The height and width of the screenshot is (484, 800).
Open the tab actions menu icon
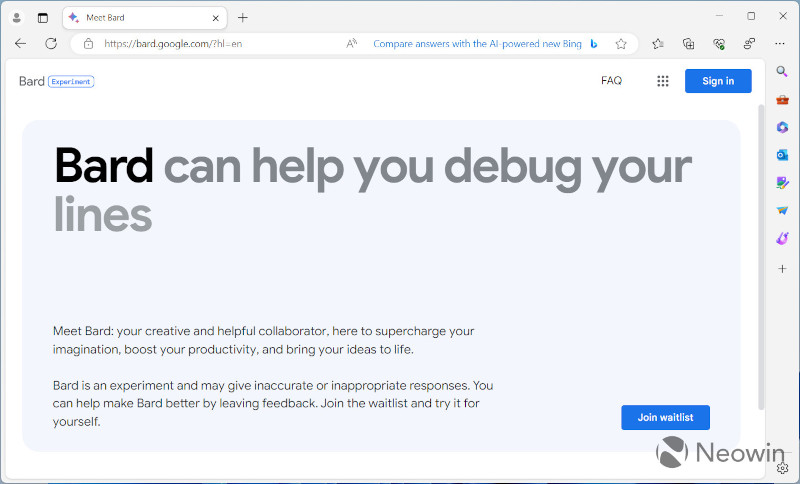click(43, 18)
